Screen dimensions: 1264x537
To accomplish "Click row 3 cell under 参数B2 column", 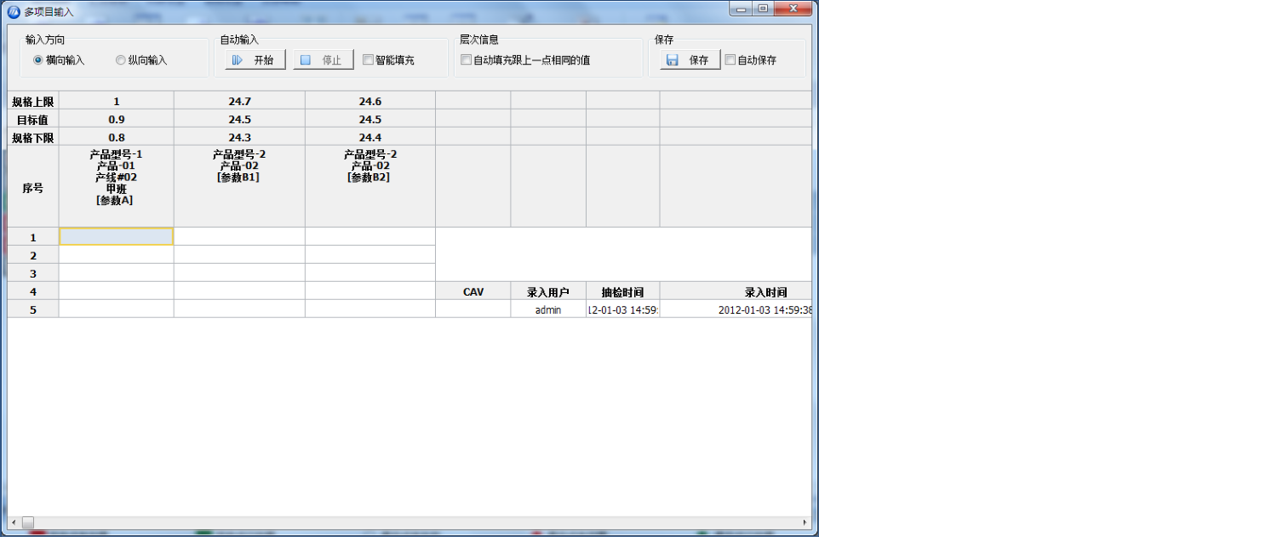I will (370, 273).
